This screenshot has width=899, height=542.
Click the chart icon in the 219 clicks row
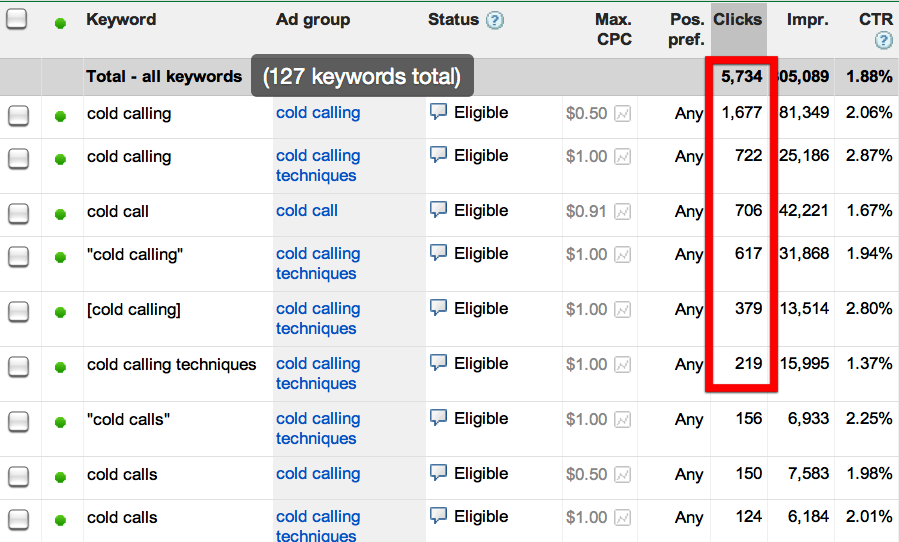(x=623, y=365)
